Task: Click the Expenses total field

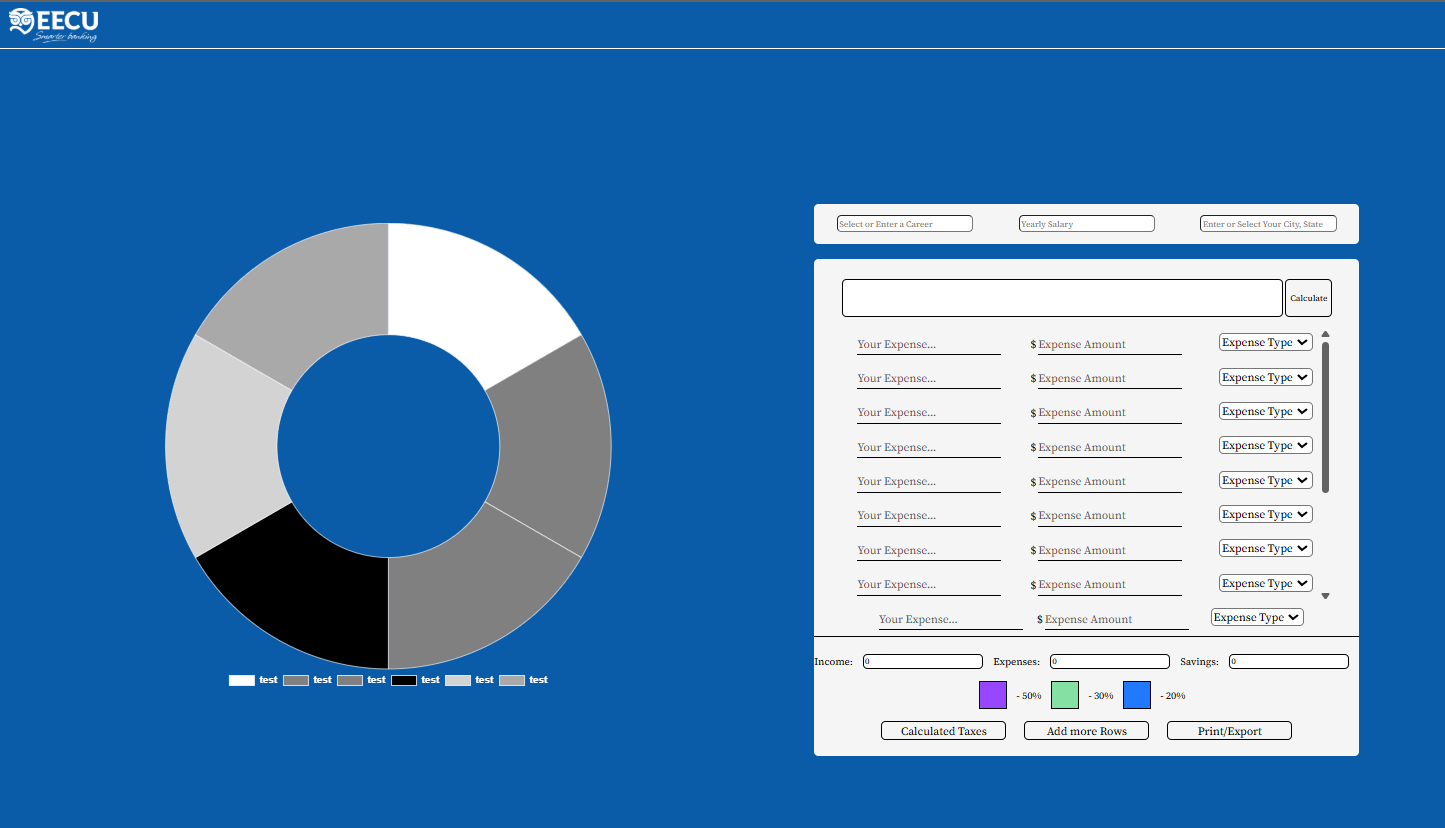Action: pyautogui.click(x=1110, y=661)
